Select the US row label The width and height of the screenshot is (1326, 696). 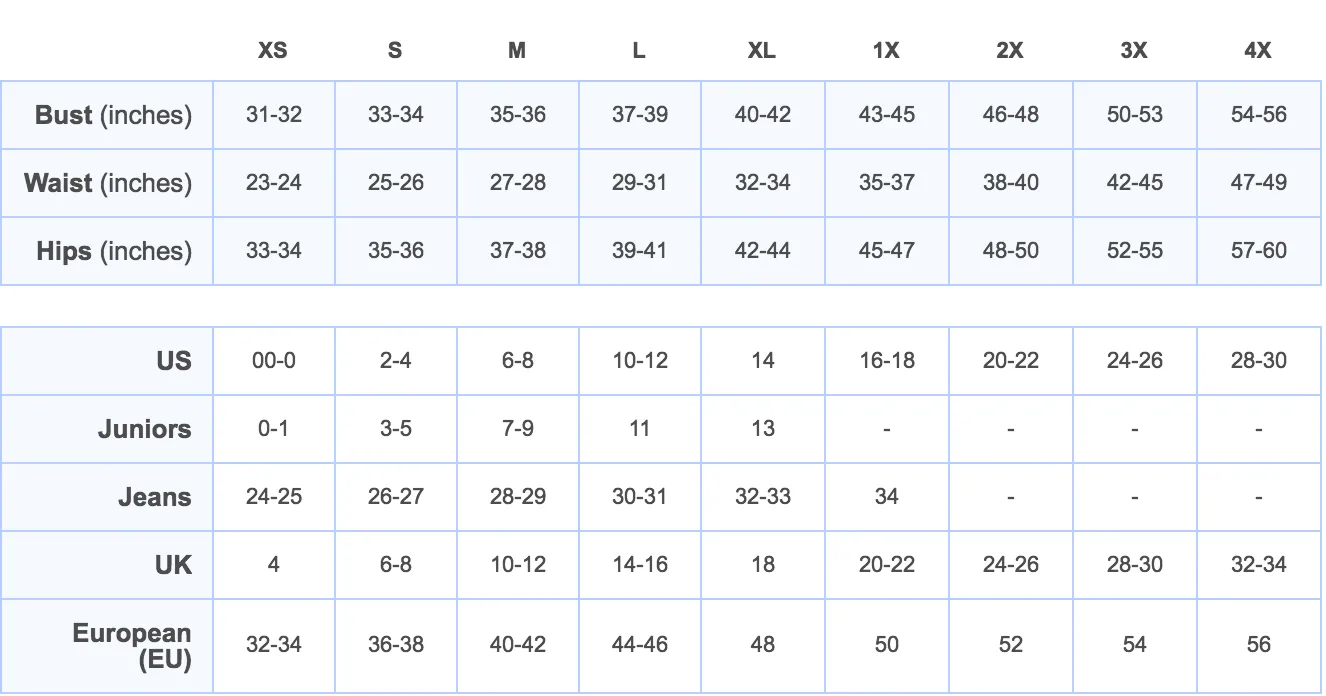[173, 361]
